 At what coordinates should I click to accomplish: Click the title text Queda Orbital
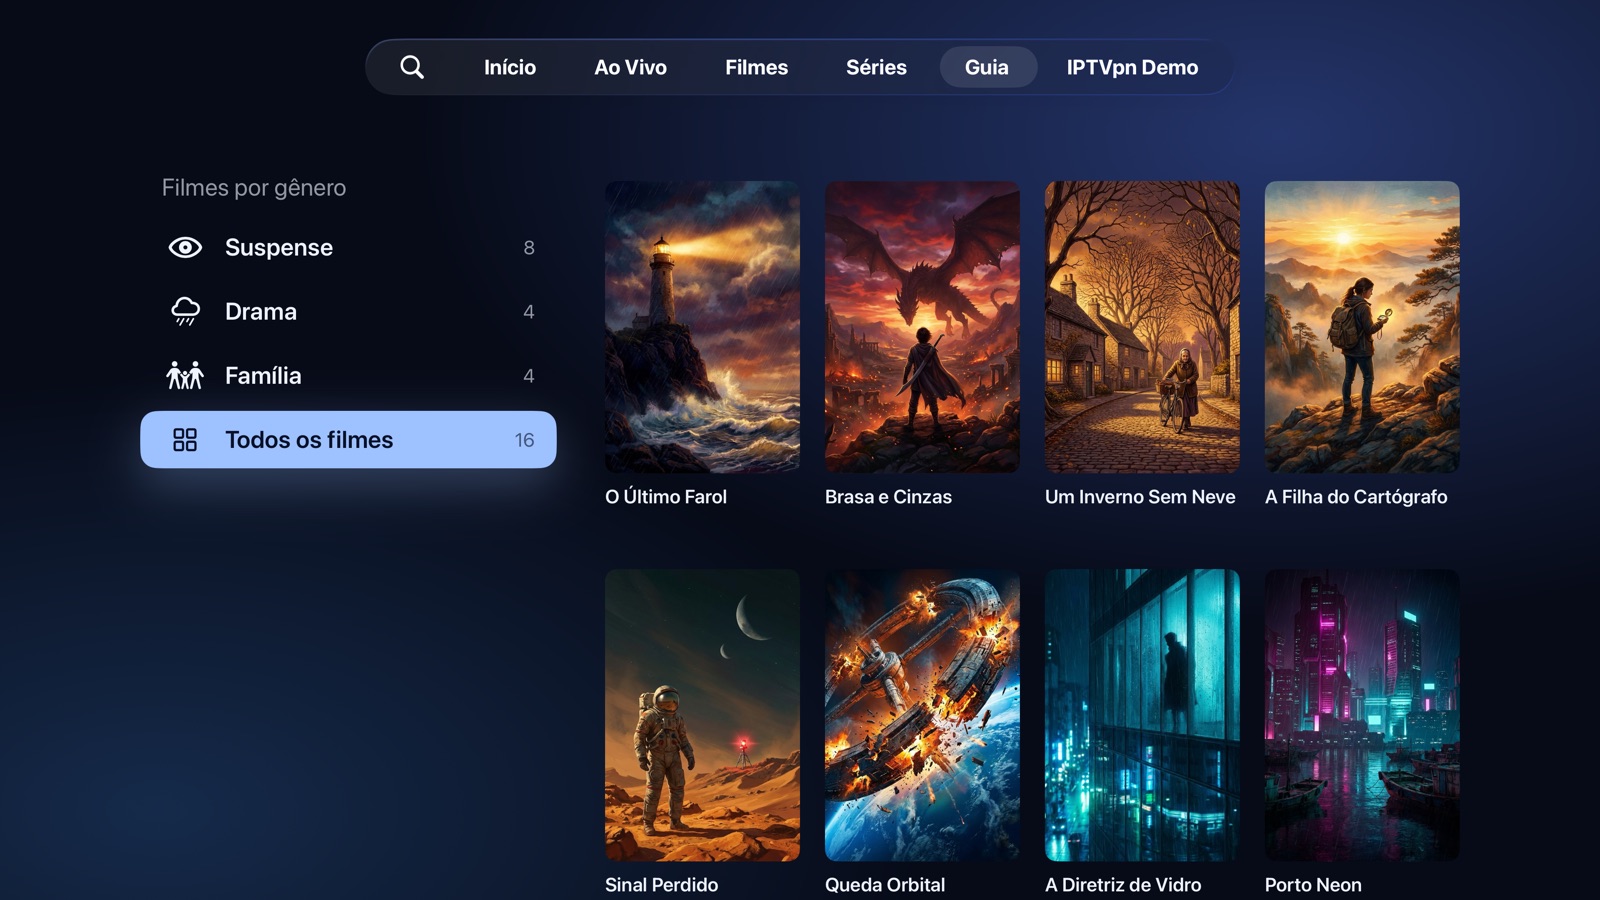pyautogui.click(x=885, y=885)
